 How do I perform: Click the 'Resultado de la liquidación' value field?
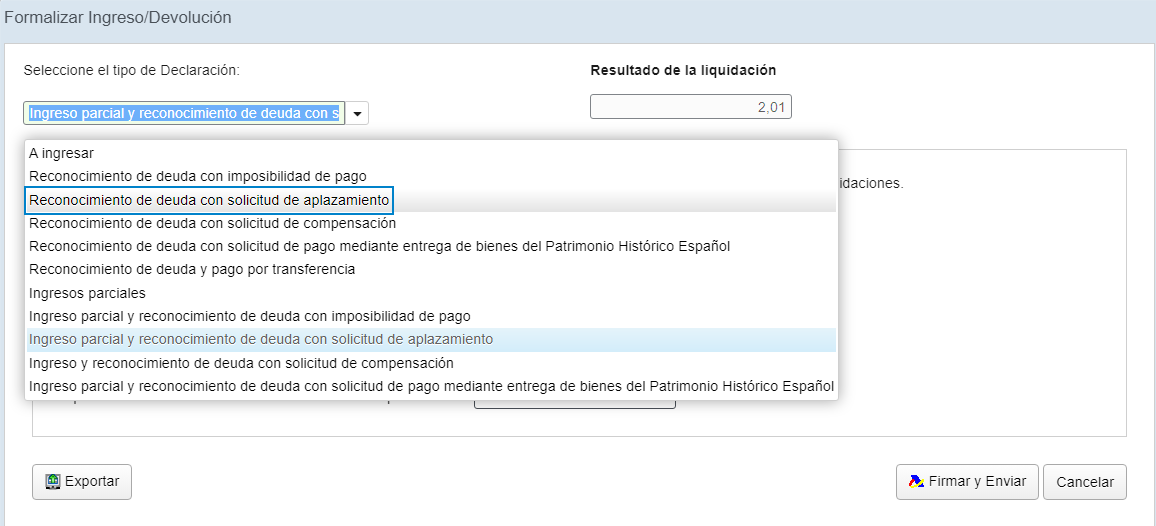tap(691, 107)
